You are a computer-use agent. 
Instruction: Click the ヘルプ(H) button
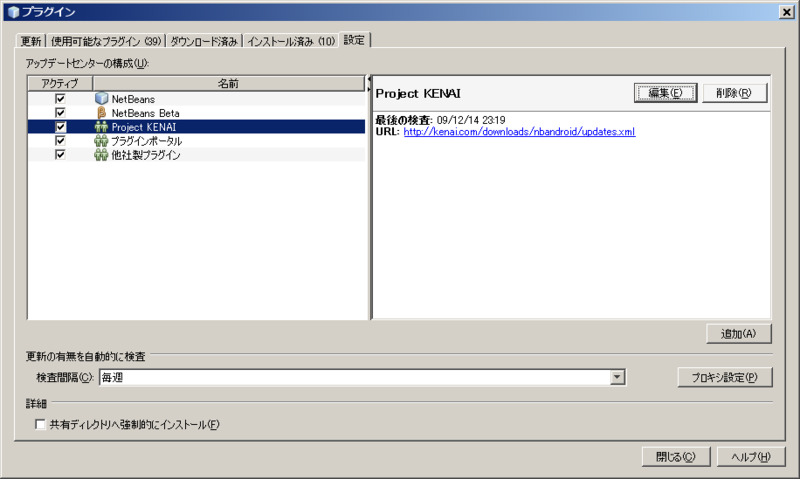(751, 457)
